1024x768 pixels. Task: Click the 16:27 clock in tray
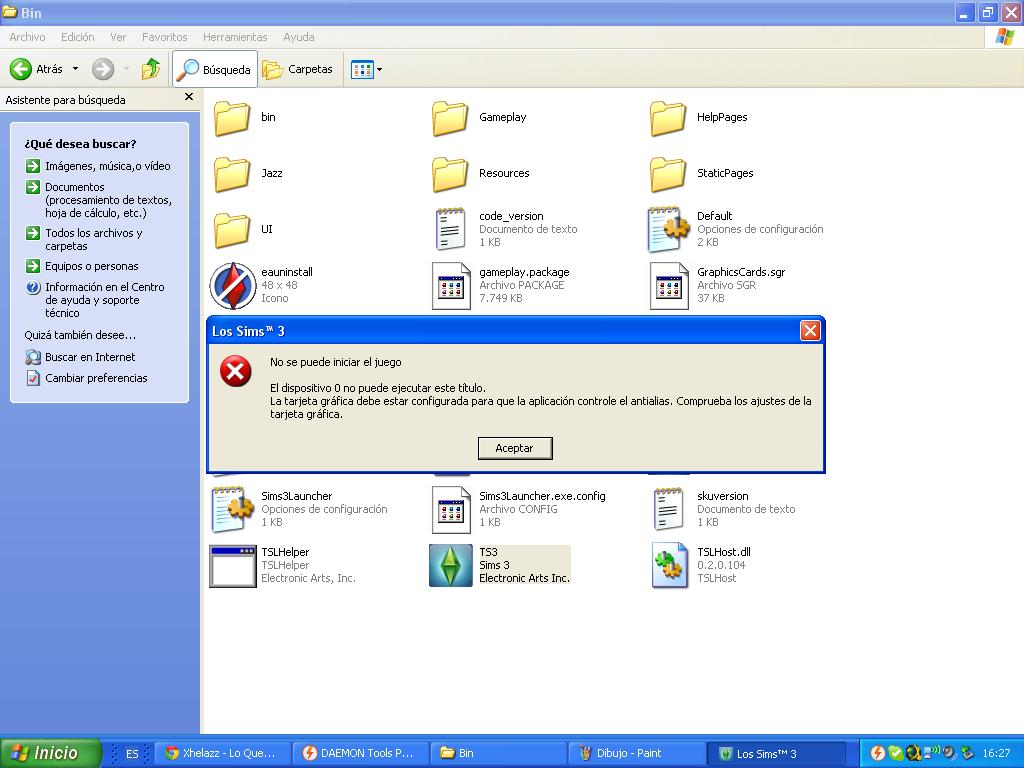pyautogui.click(x=996, y=754)
